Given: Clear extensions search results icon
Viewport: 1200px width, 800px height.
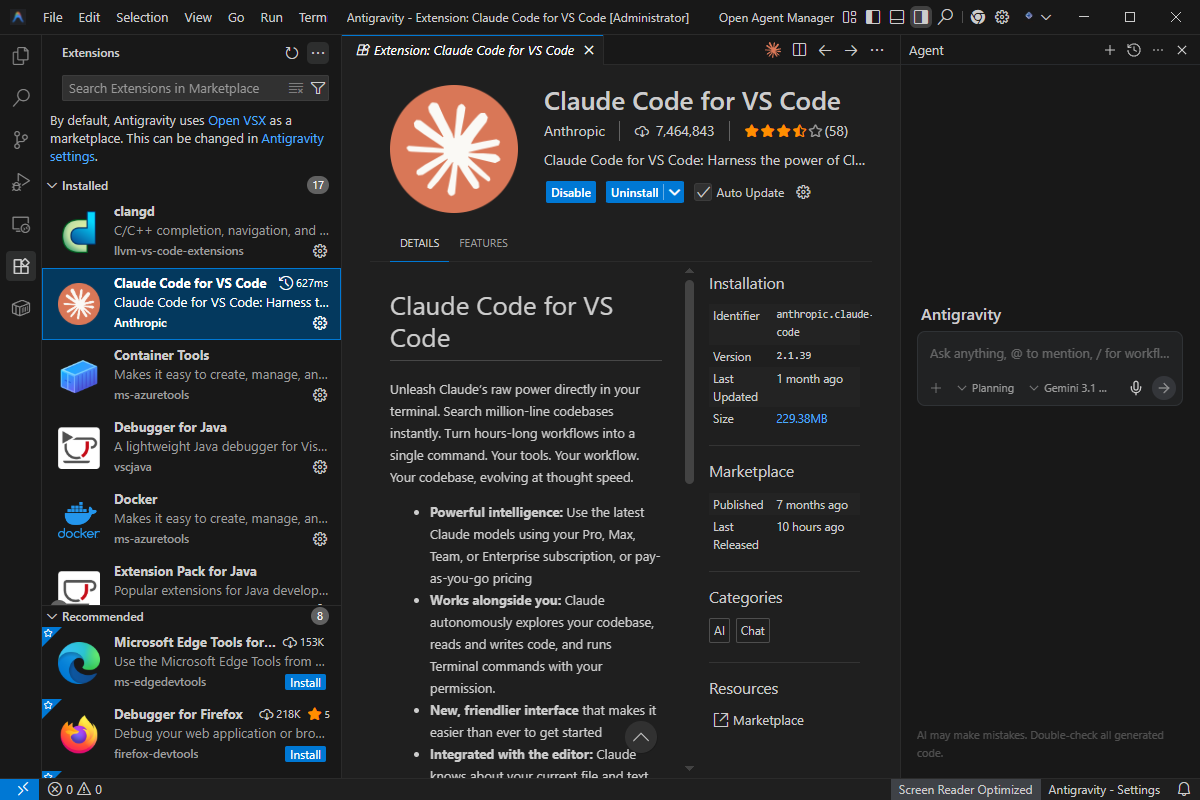Looking at the screenshot, I should click(296, 88).
